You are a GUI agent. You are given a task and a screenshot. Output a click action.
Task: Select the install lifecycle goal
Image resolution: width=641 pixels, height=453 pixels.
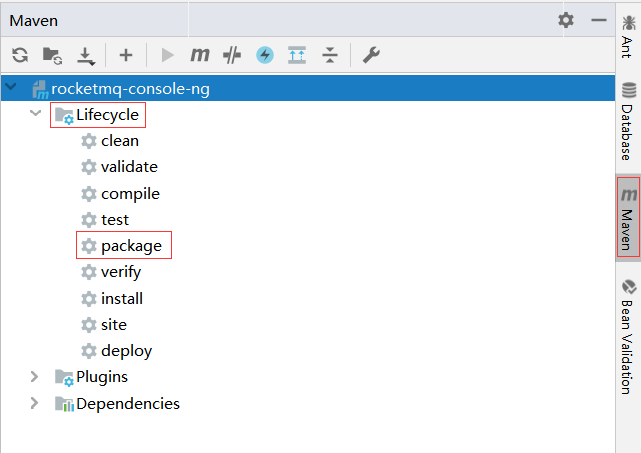[x=112, y=299]
